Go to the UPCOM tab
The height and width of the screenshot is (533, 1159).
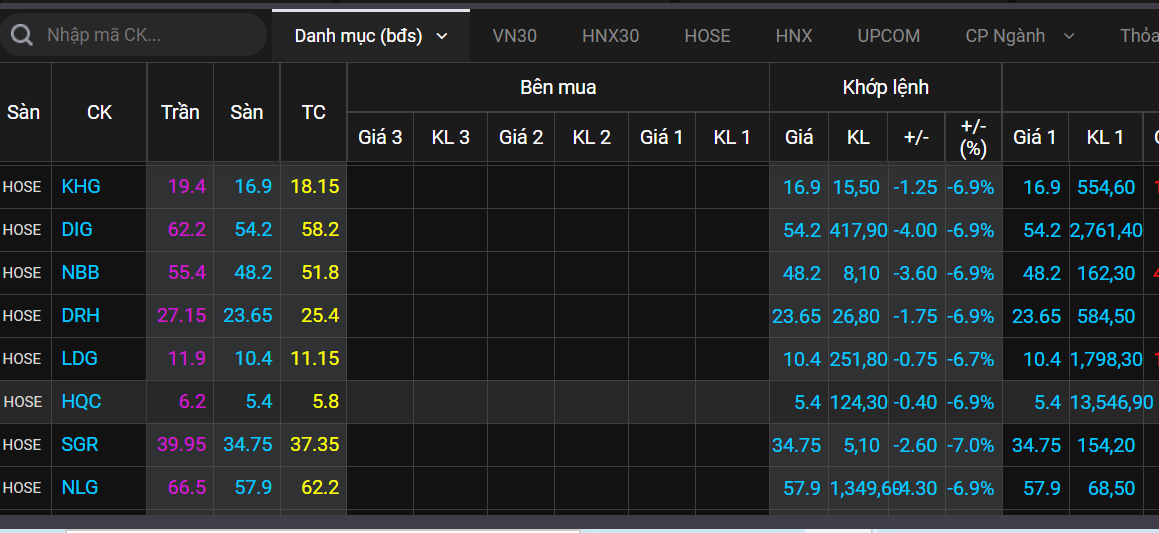888,36
